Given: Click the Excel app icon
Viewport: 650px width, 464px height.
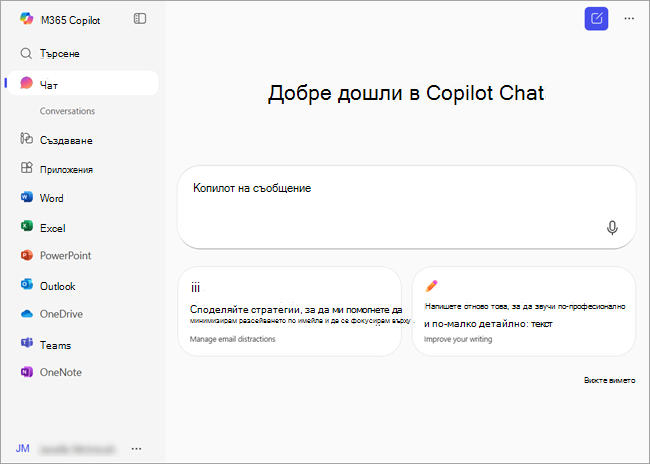Looking at the screenshot, I should 27,226.
